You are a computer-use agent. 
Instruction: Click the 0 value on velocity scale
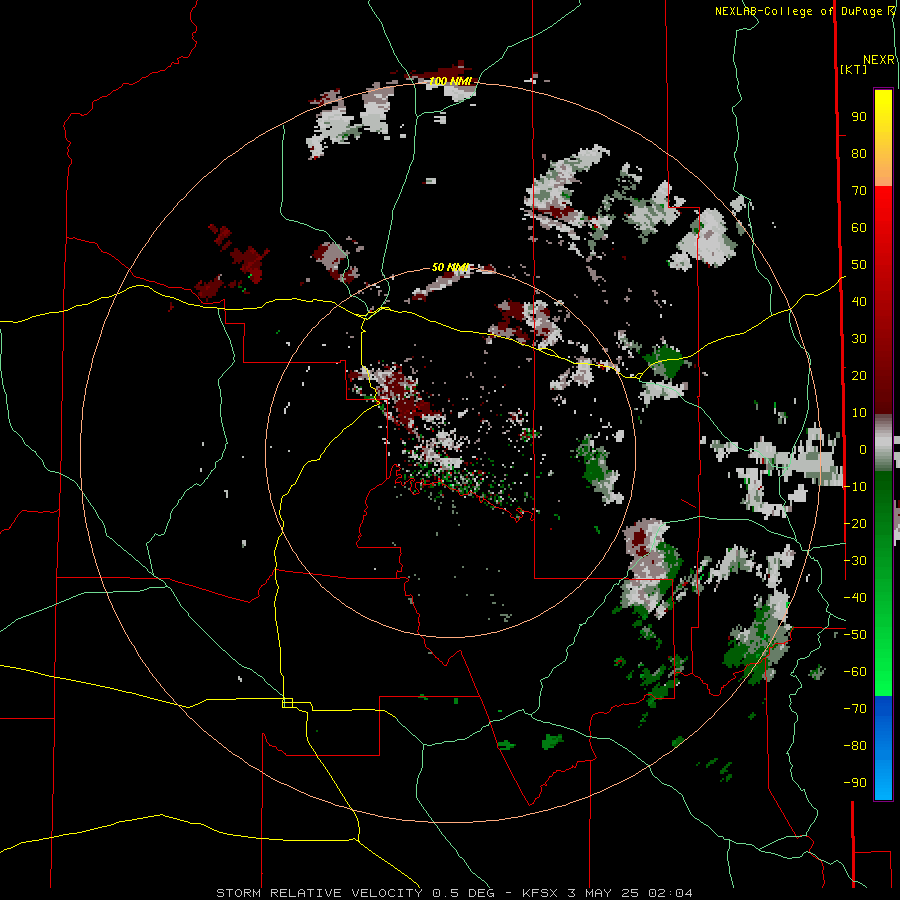[x=863, y=449]
